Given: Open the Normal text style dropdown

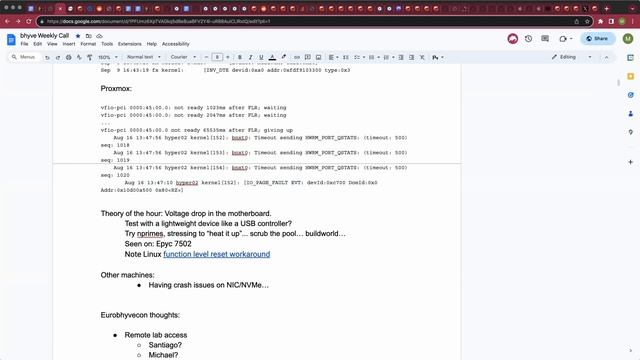Looking at the screenshot, I should (x=143, y=57).
